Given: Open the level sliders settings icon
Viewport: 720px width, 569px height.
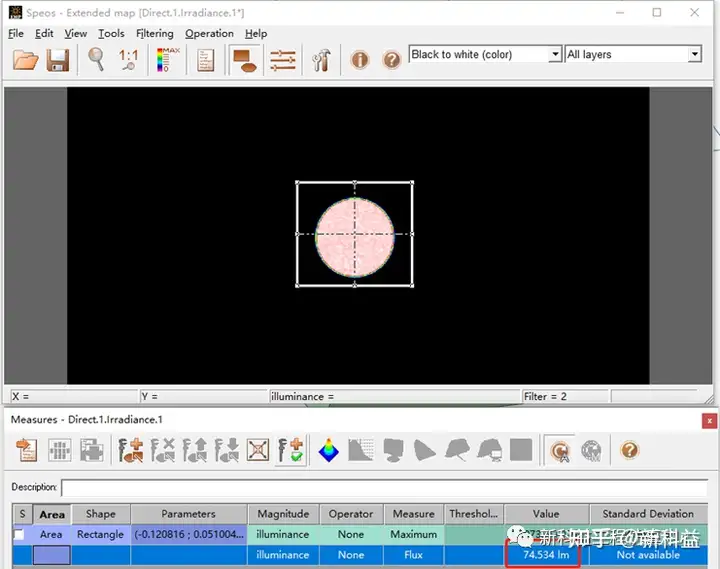Looking at the screenshot, I should tap(283, 60).
